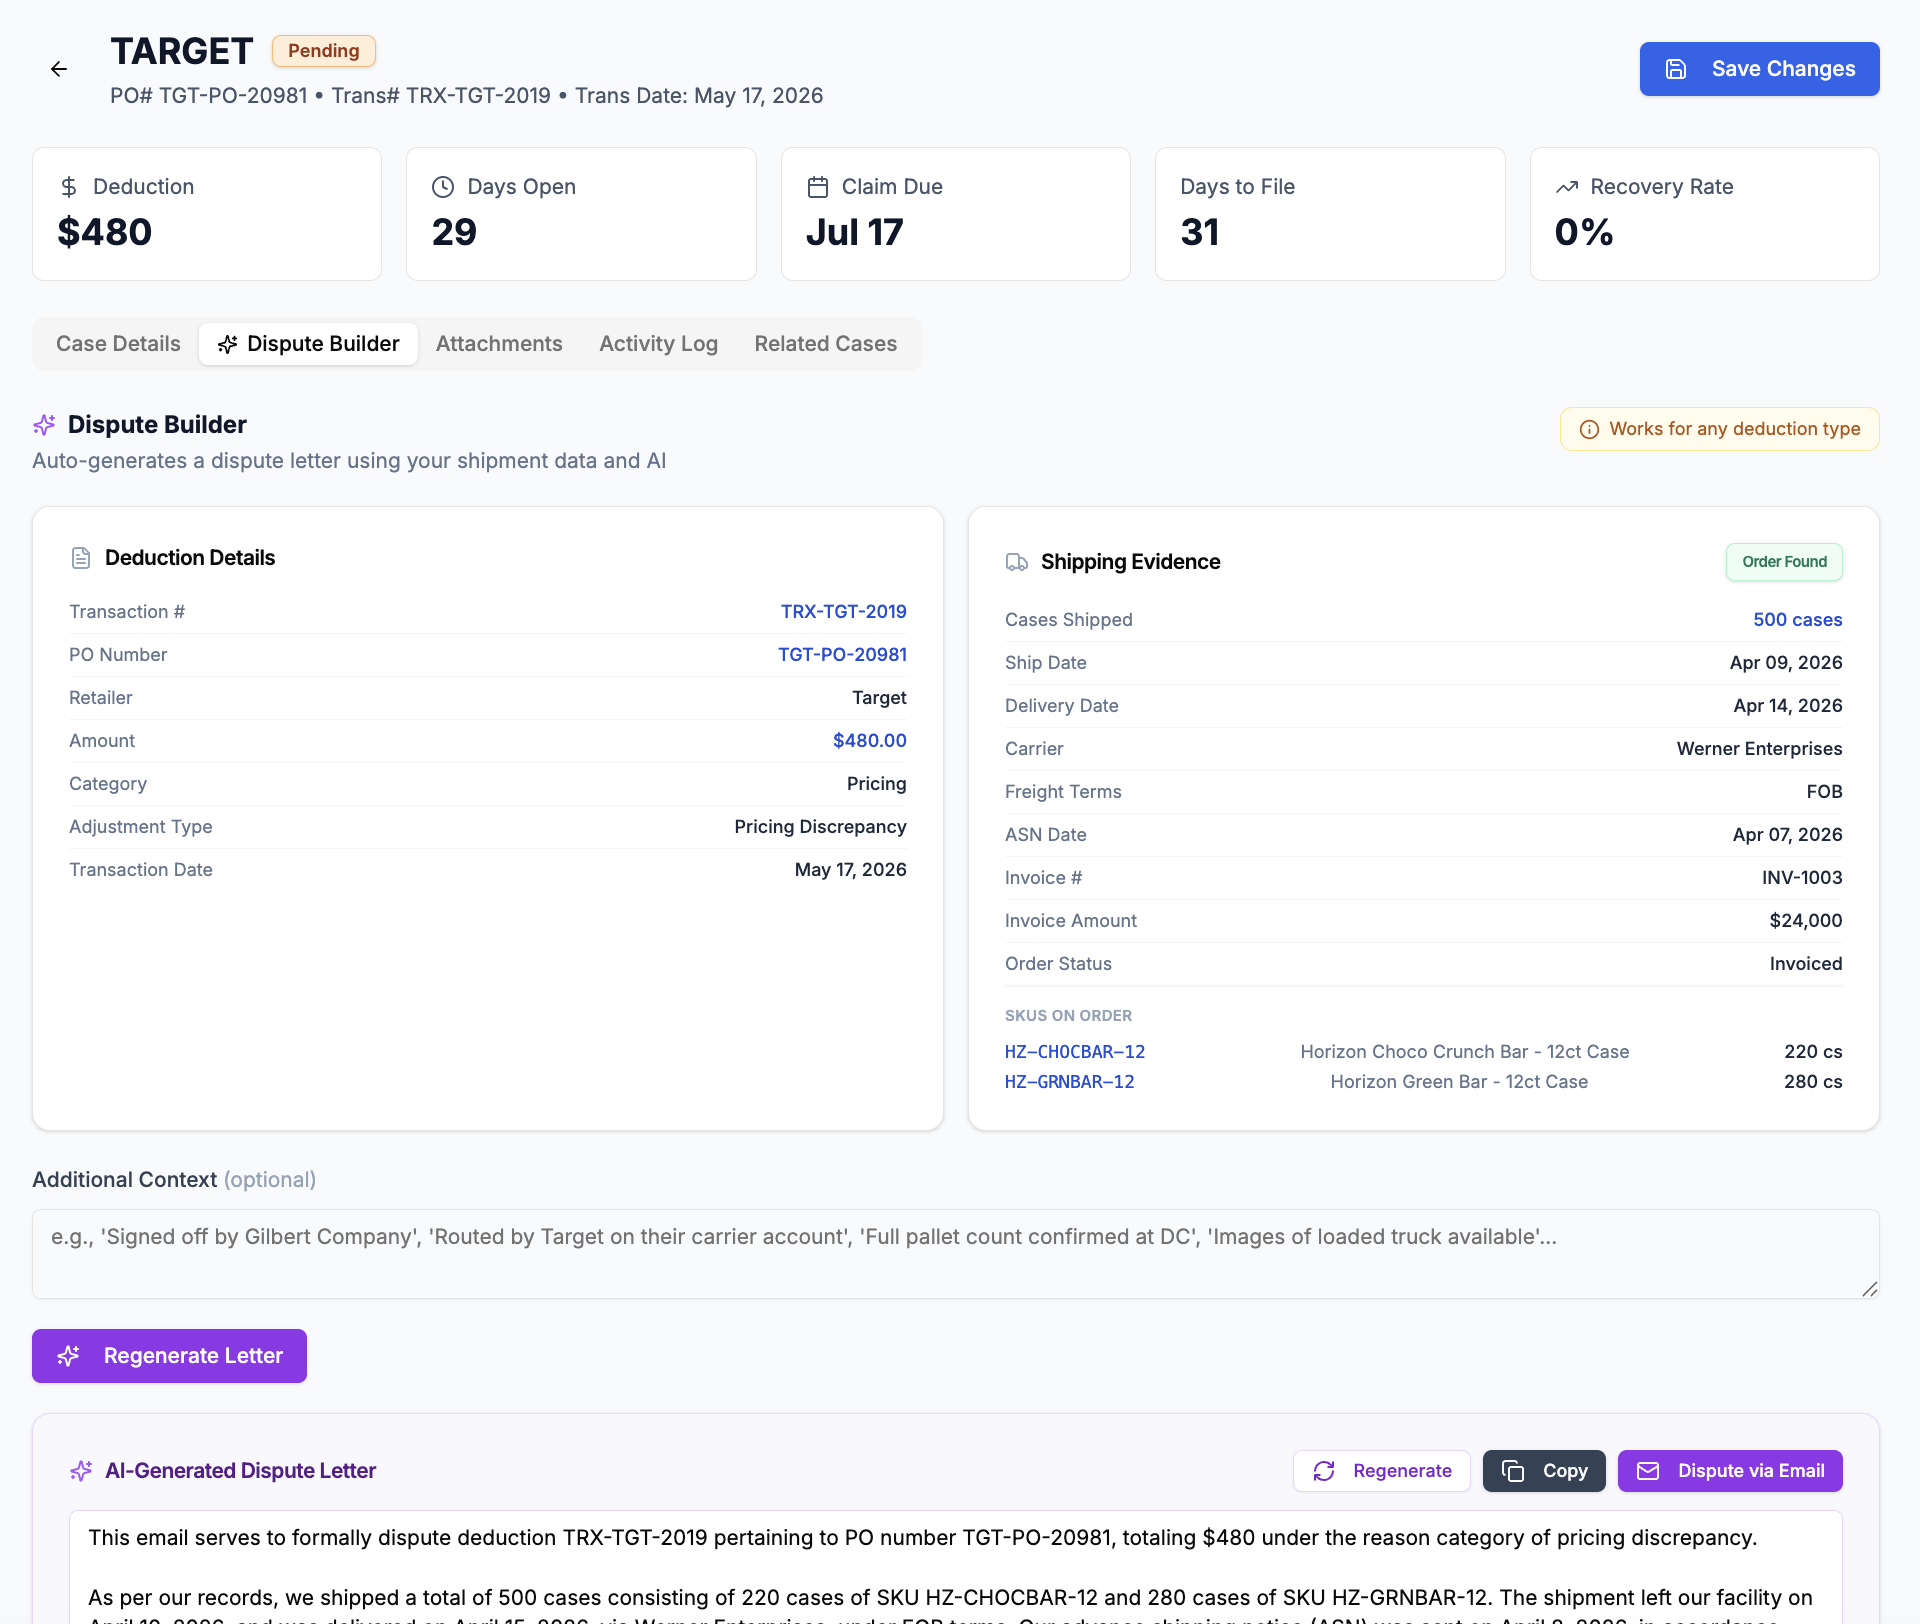
Task: Click the 280 cs quantity
Action: [x=1812, y=1082]
